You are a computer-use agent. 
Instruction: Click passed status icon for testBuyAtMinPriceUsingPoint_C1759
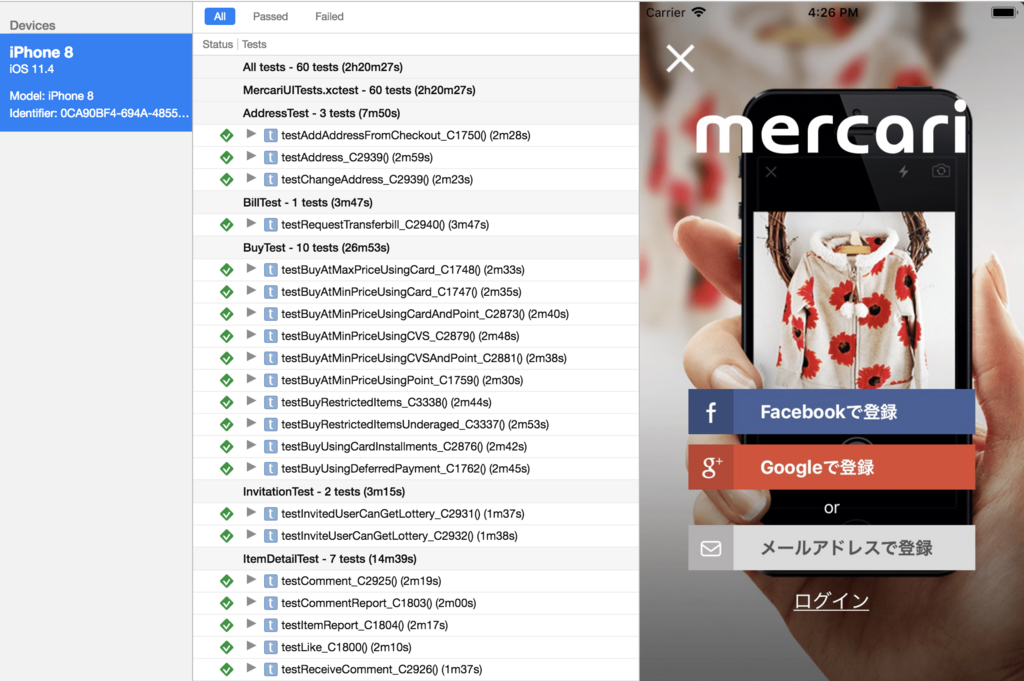(x=227, y=380)
